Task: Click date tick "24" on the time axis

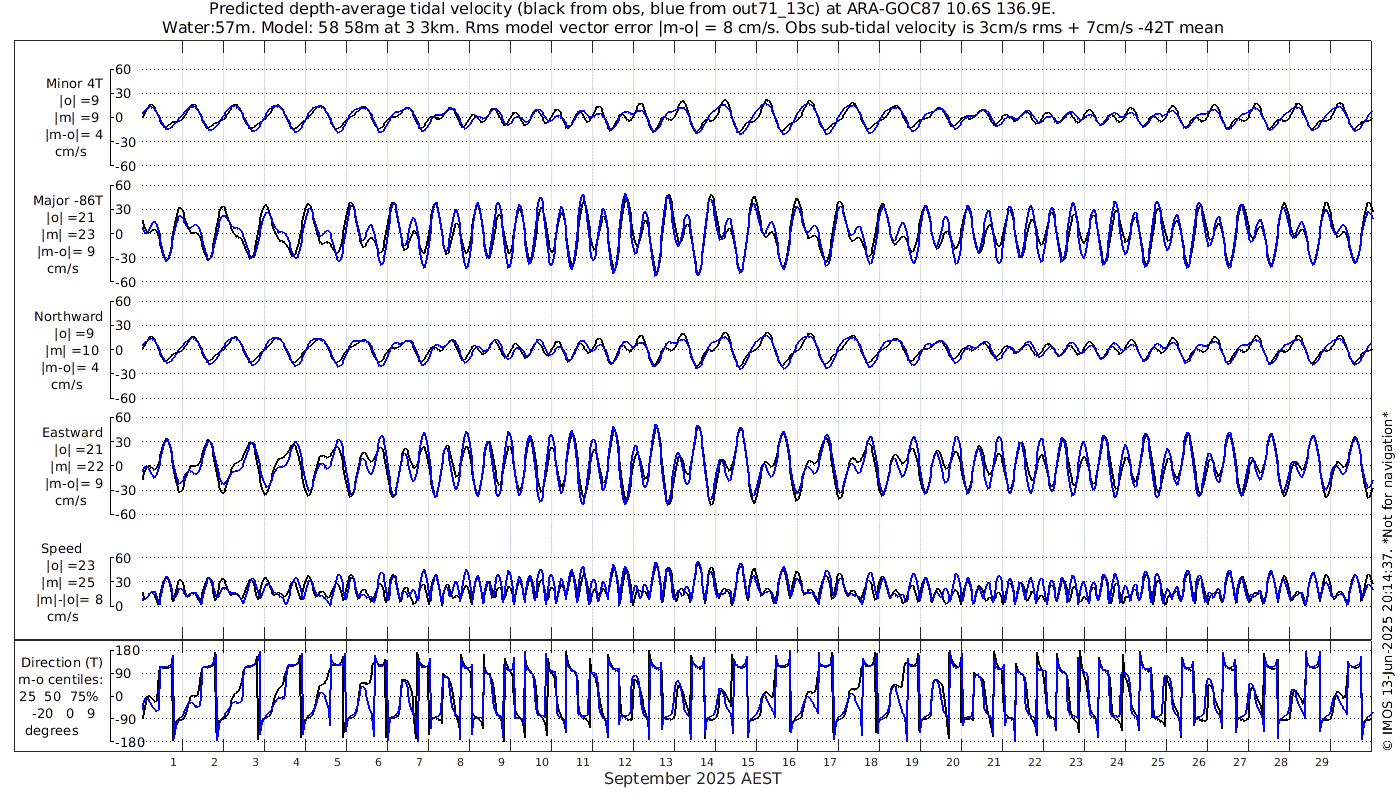Action: pos(1116,762)
